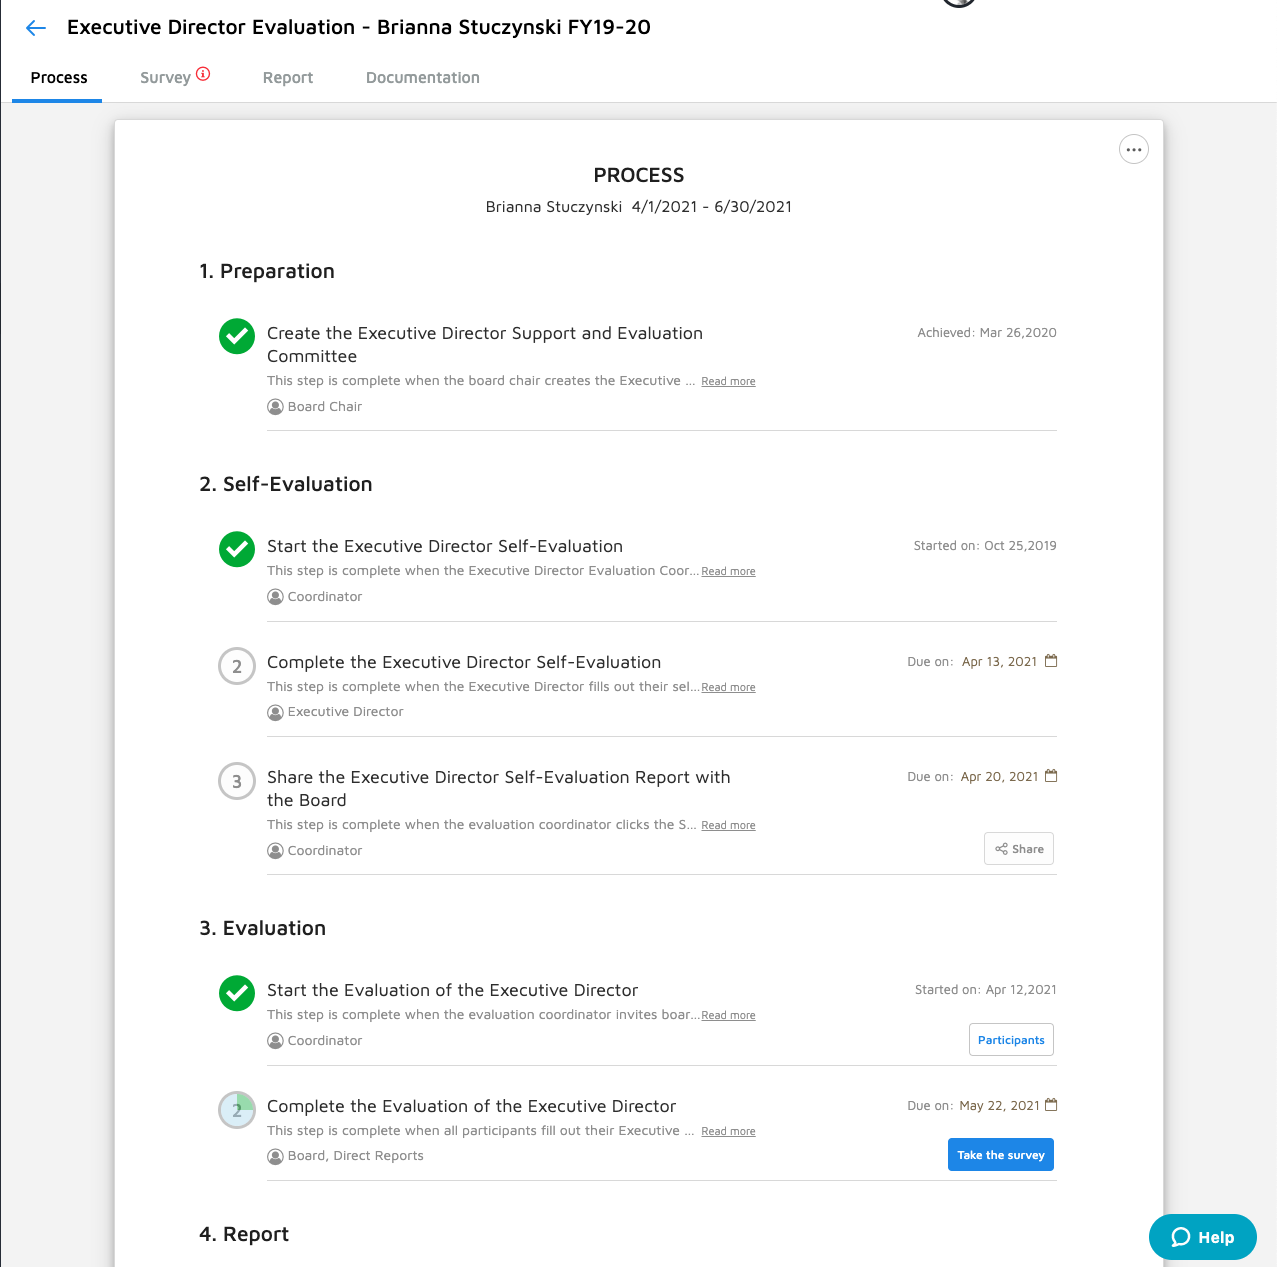Click Brianna Stuczynski 4/1/2021 - 6/30/2021 subtitle
This screenshot has width=1277, height=1267.
coord(639,207)
